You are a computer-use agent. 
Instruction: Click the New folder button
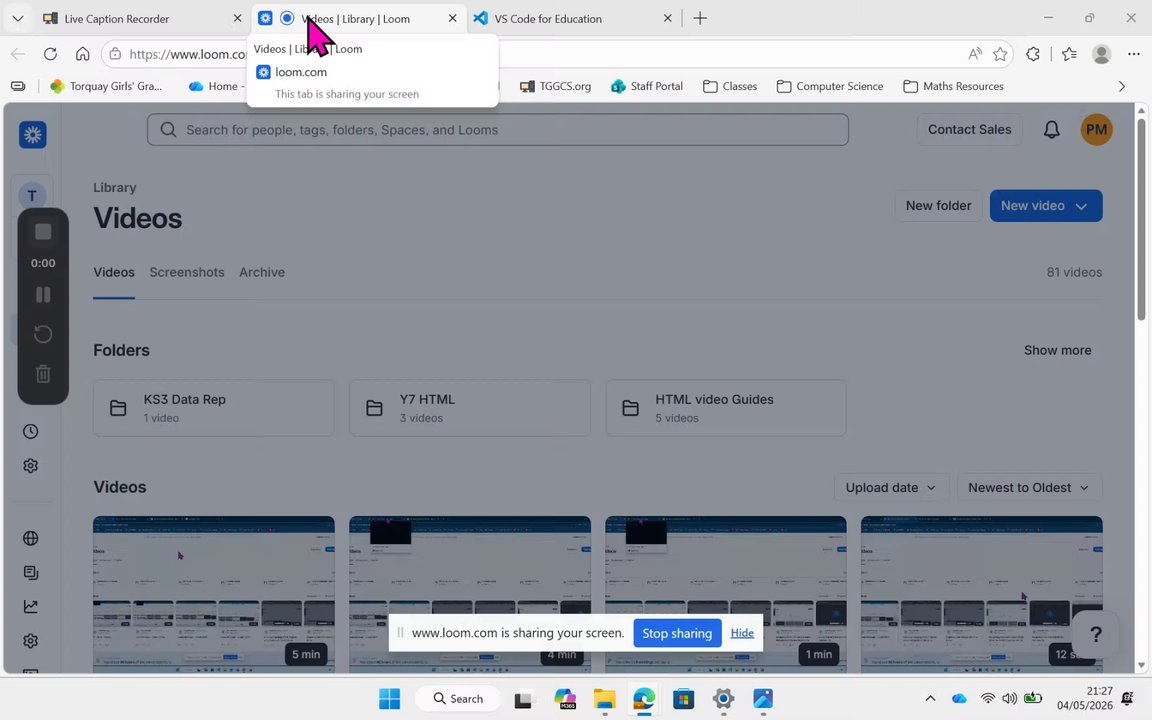pos(938,206)
